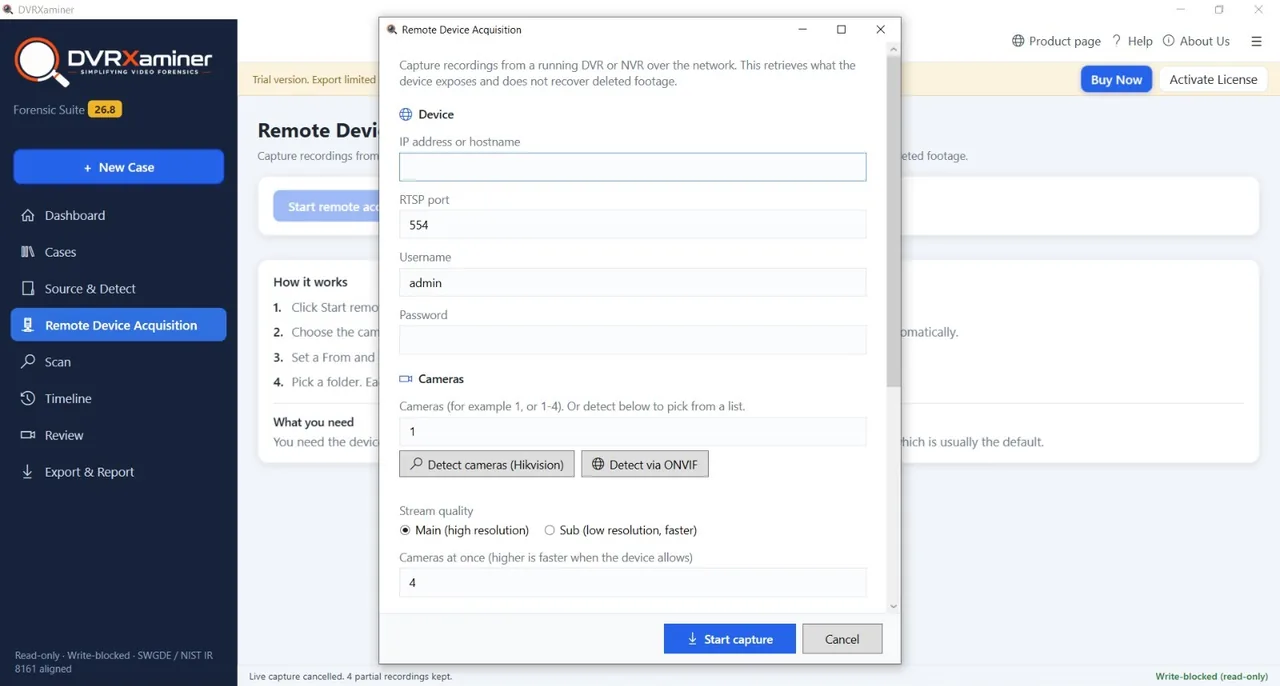The image size is (1280, 686).
Task: Cancel the Remote Device Acquisition dialog
Action: click(x=842, y=639)
